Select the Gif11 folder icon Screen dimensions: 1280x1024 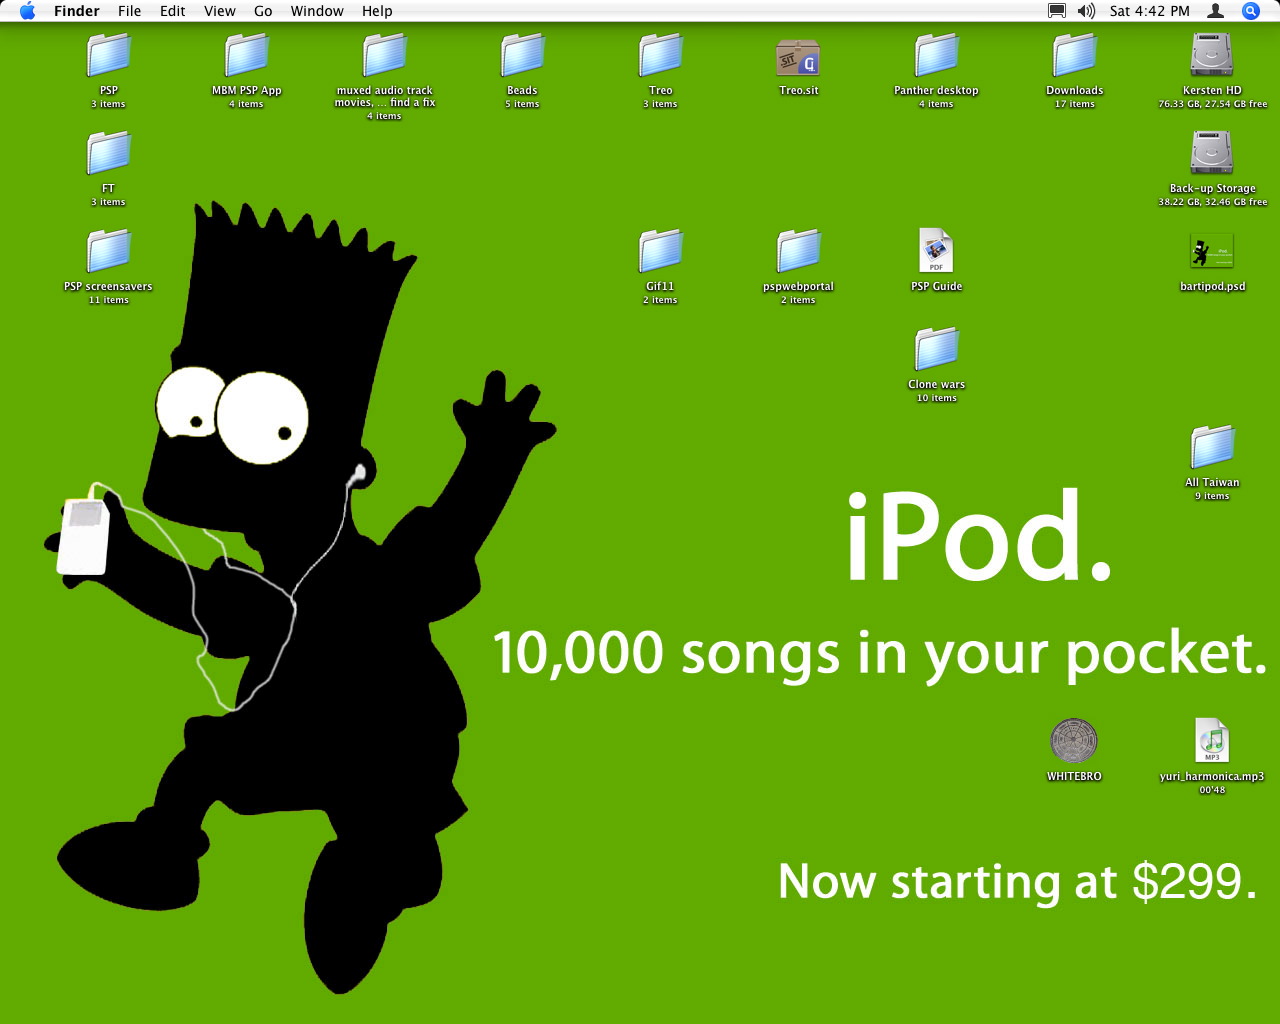660,252
